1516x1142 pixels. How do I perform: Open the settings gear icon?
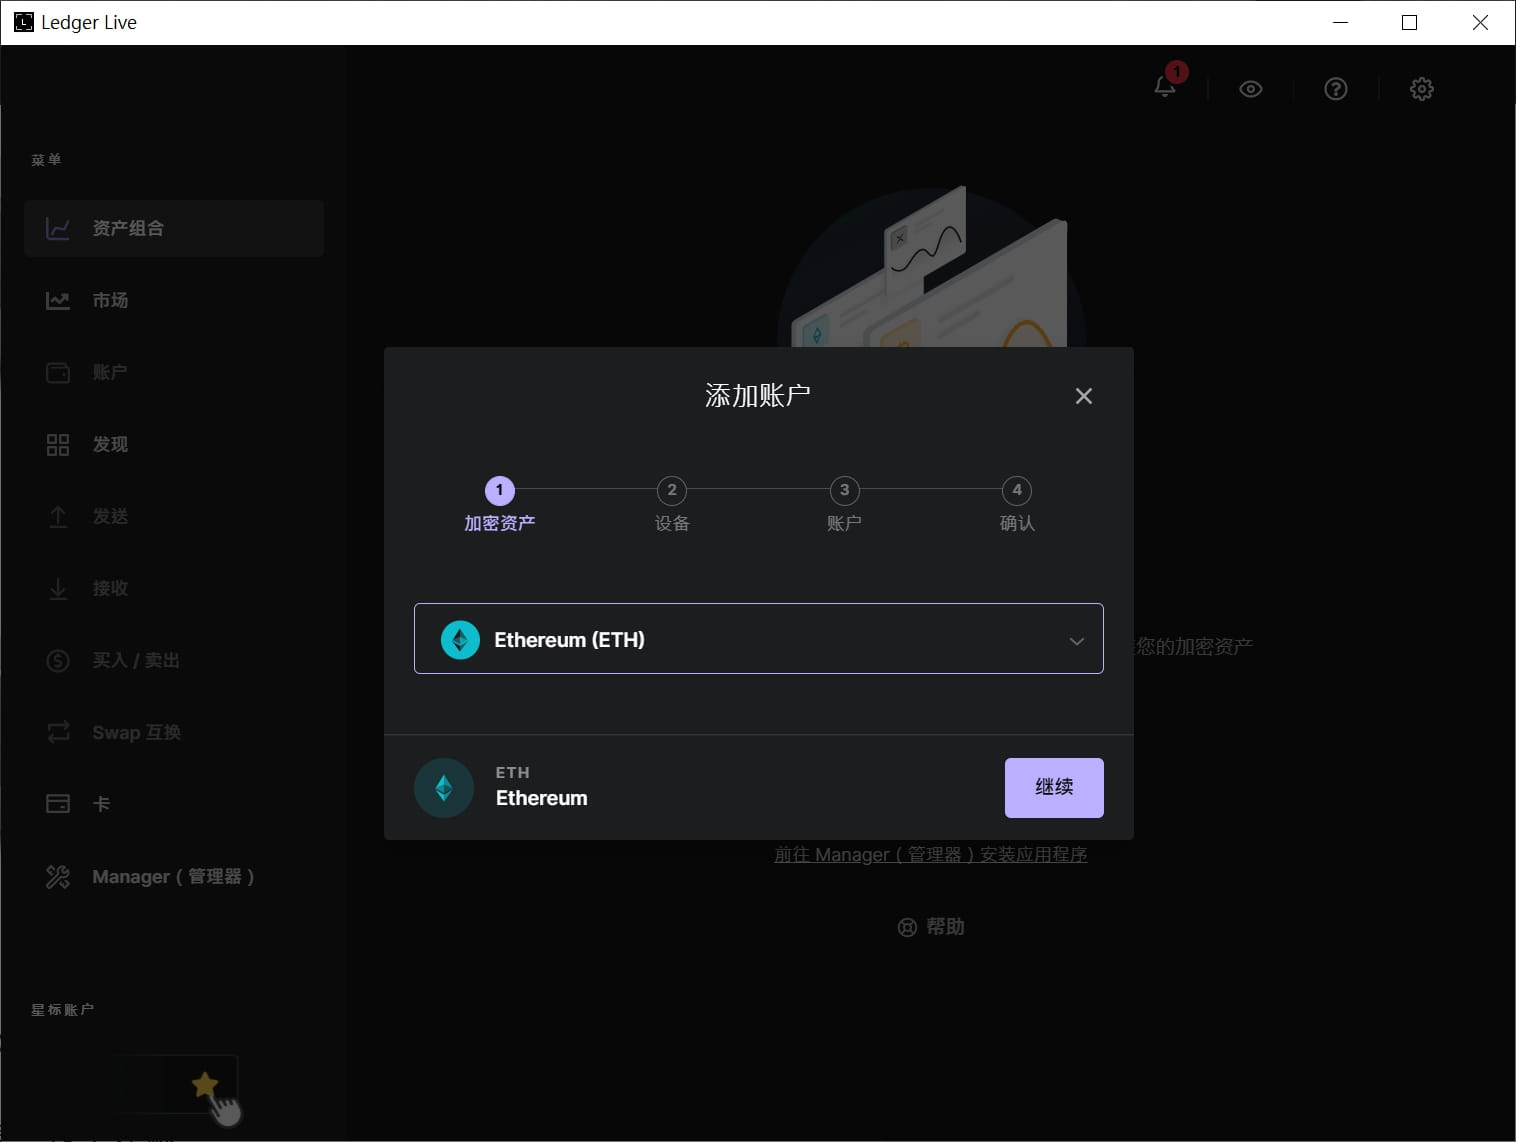1421,89
